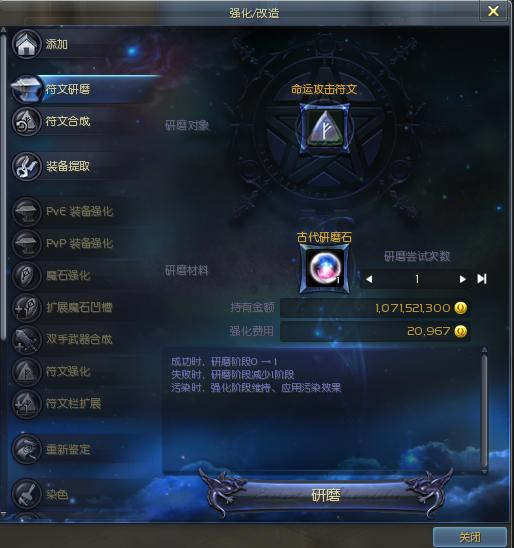Click the 命运攻击符文 rune slot
The width and height of the screenshot is (514, 548).
(325, 129)
